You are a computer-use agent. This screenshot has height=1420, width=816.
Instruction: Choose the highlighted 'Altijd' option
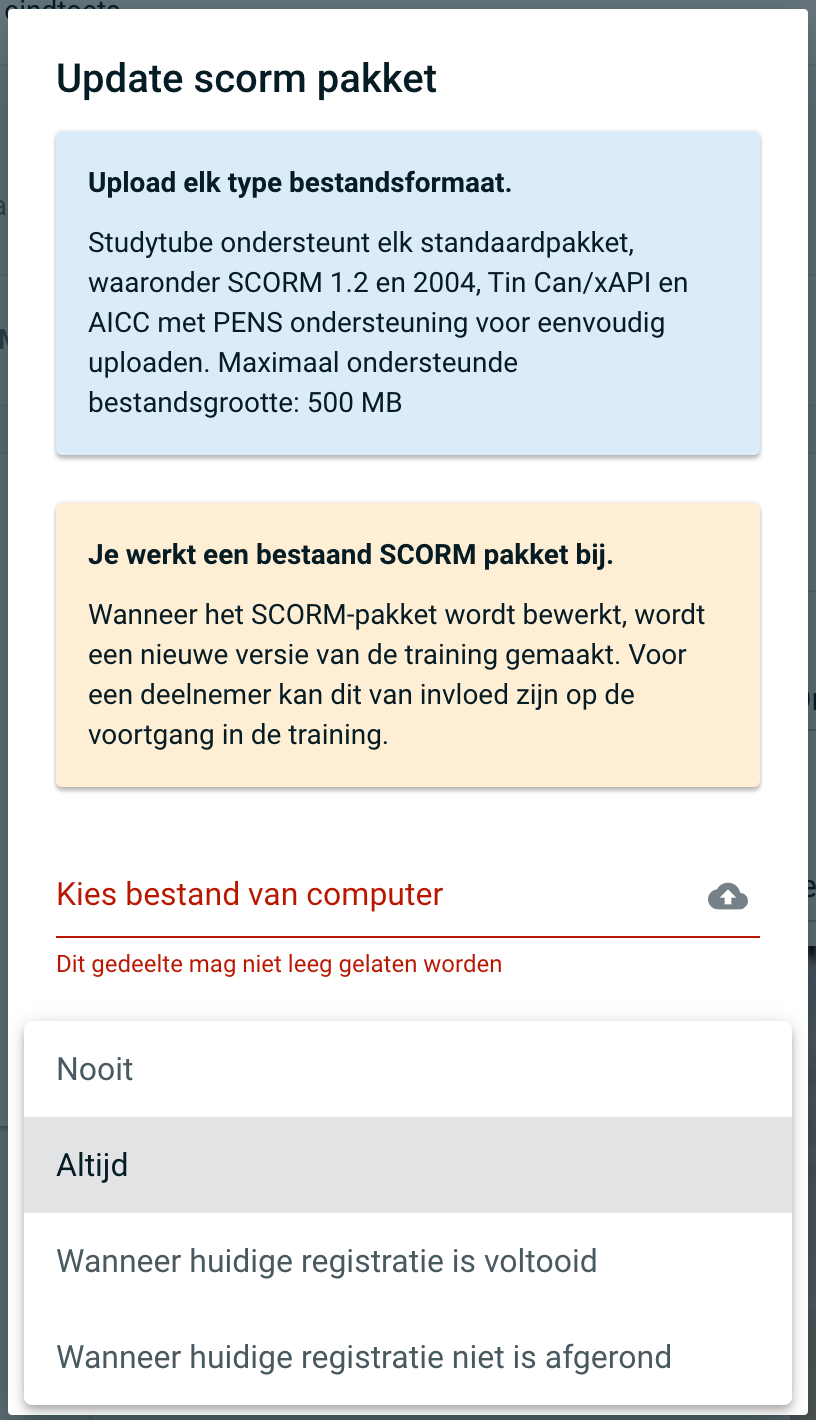pyautogui.click(x=408, y=1165)
